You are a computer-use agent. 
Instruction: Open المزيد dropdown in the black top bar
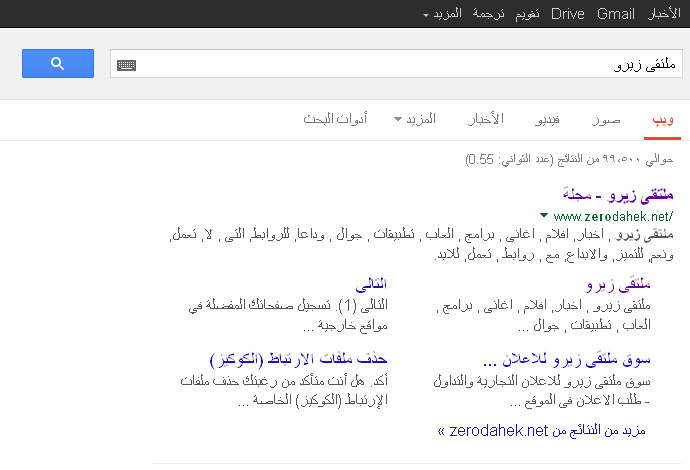[x=442, y=14]
